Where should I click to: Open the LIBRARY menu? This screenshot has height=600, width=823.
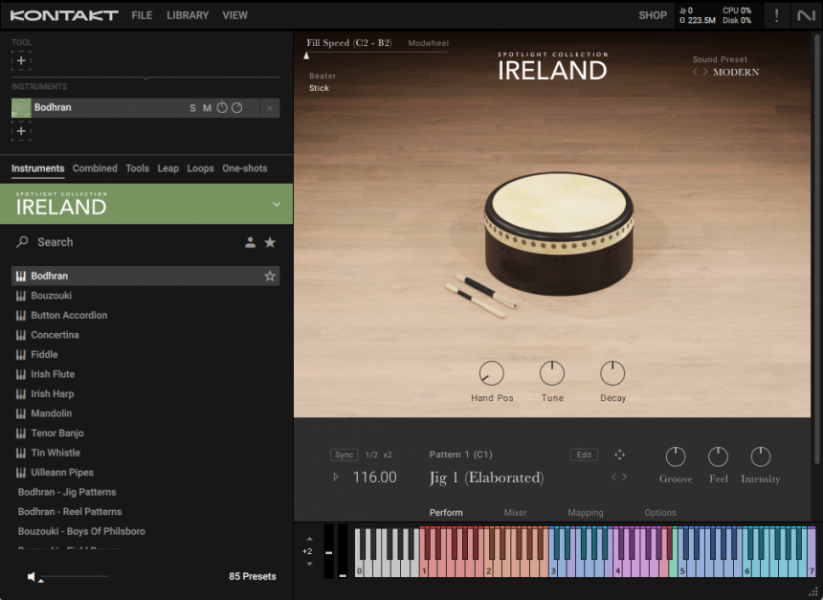[186, 15]
